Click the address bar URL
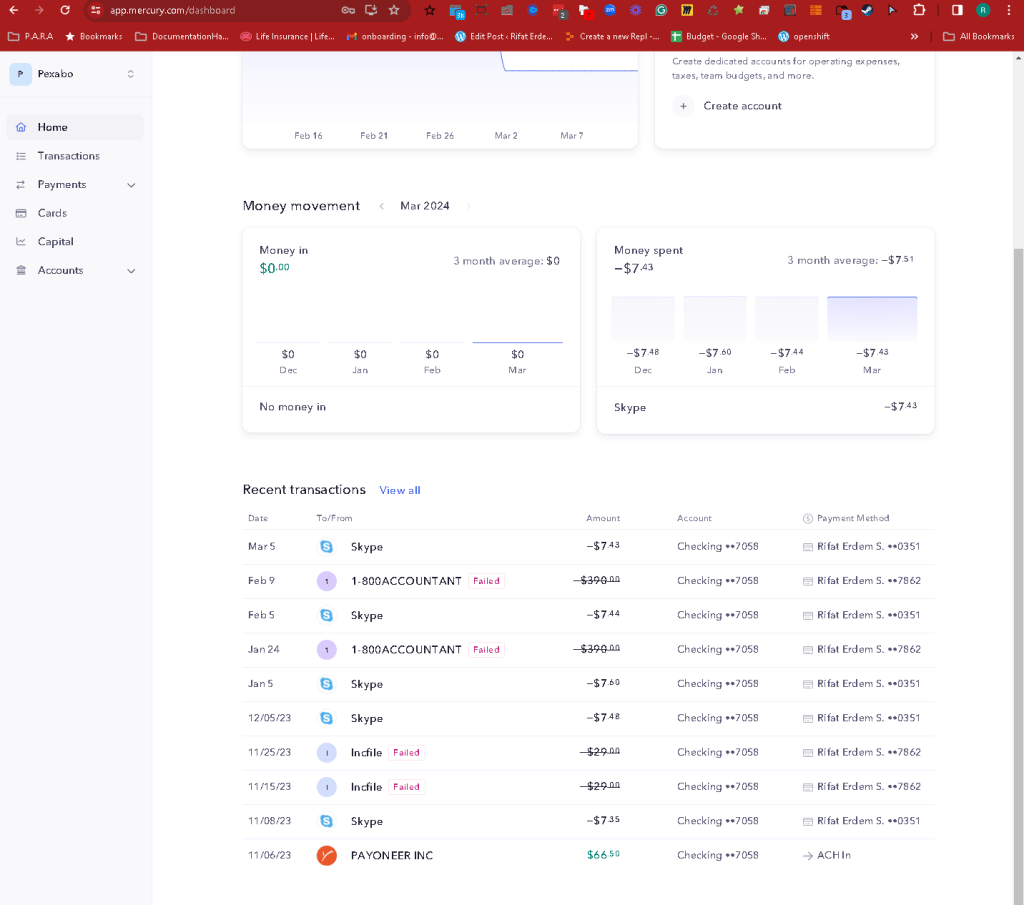Image resolution: width=1024 pixels, height=905 pixels. pos(172,10)
